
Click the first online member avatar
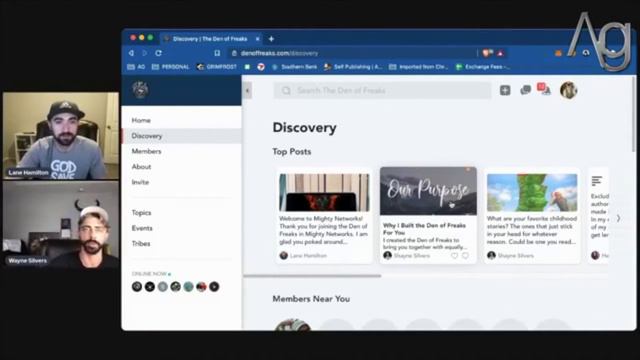(x=137, y=287)
